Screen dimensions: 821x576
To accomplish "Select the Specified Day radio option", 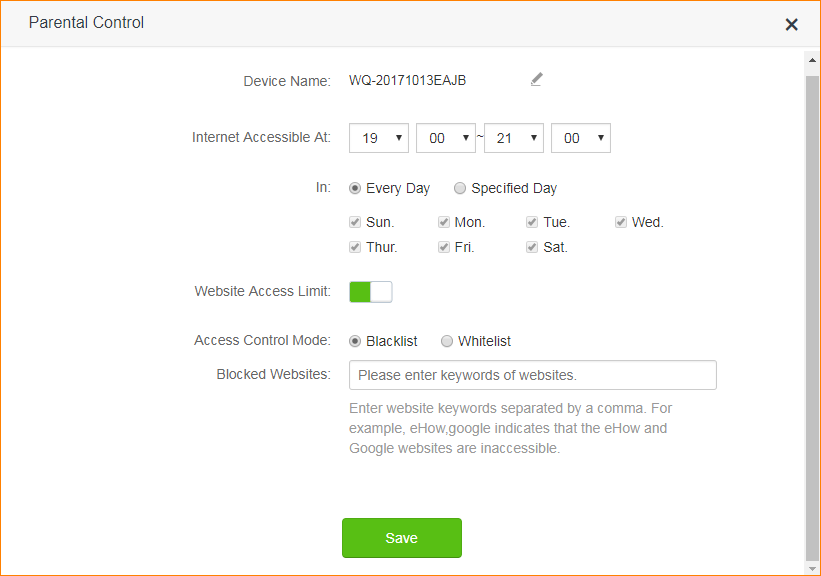I will pyautogui.click(x=460, y=188).
